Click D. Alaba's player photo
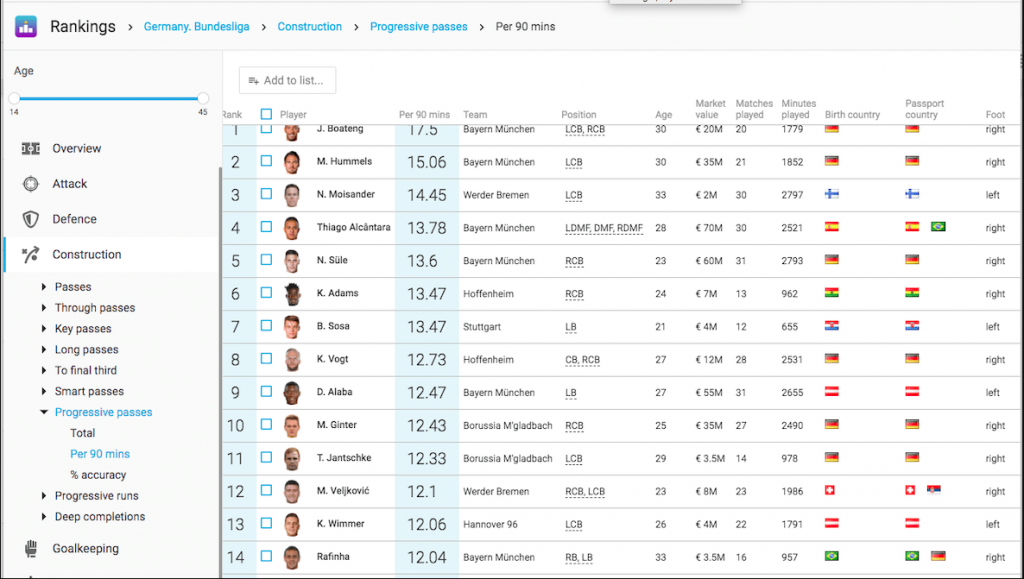1024x579 pixels. point(292,392)
